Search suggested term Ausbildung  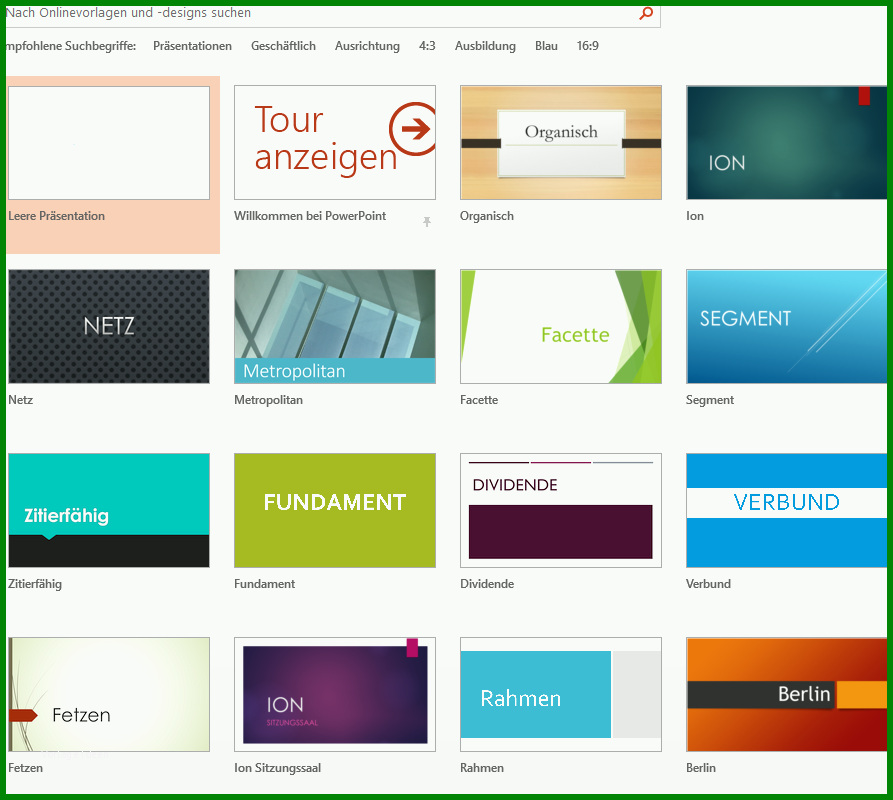click(485, 46)
